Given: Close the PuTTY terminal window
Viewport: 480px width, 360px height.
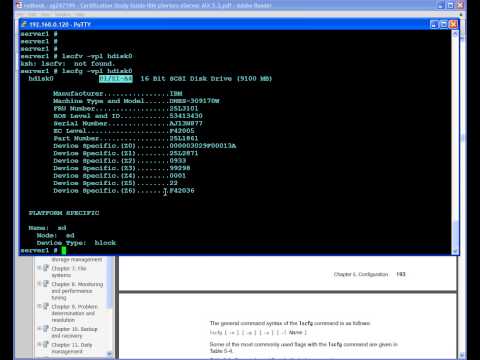Looking at the screenshot, I should [x=453, y=24].
